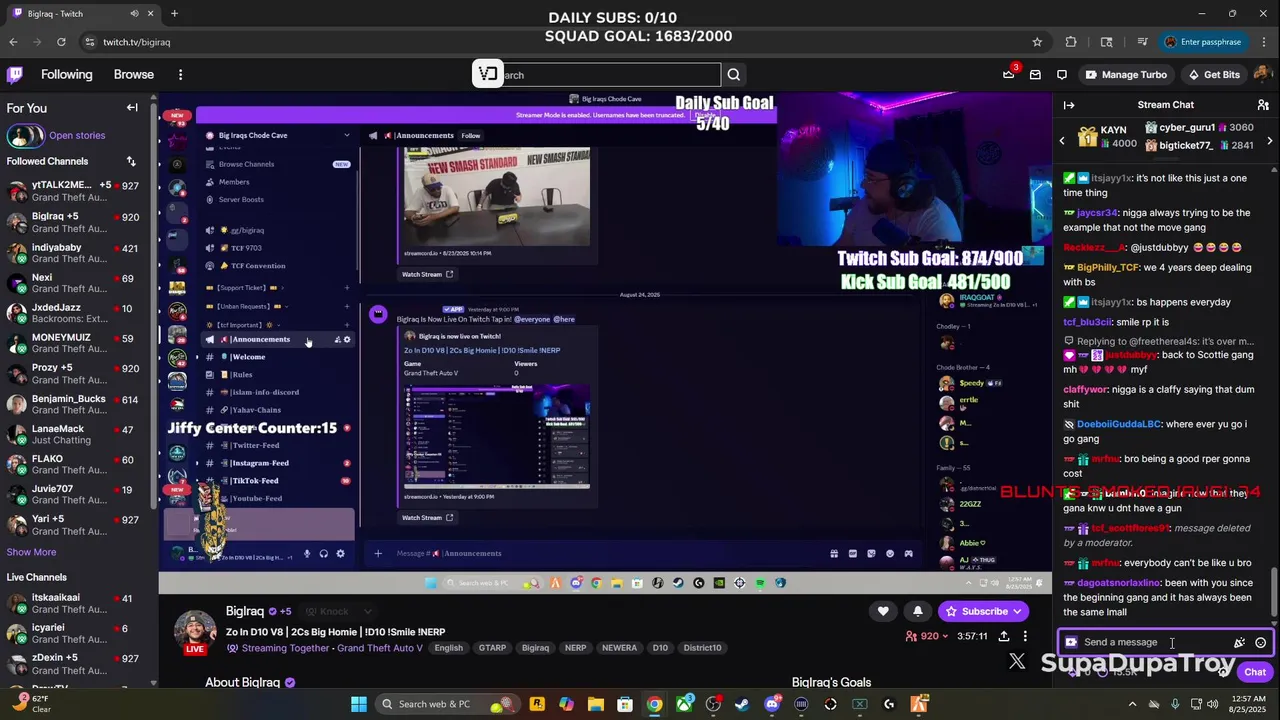Select the BigIraq - Twitch browser tab

[82, 14]
